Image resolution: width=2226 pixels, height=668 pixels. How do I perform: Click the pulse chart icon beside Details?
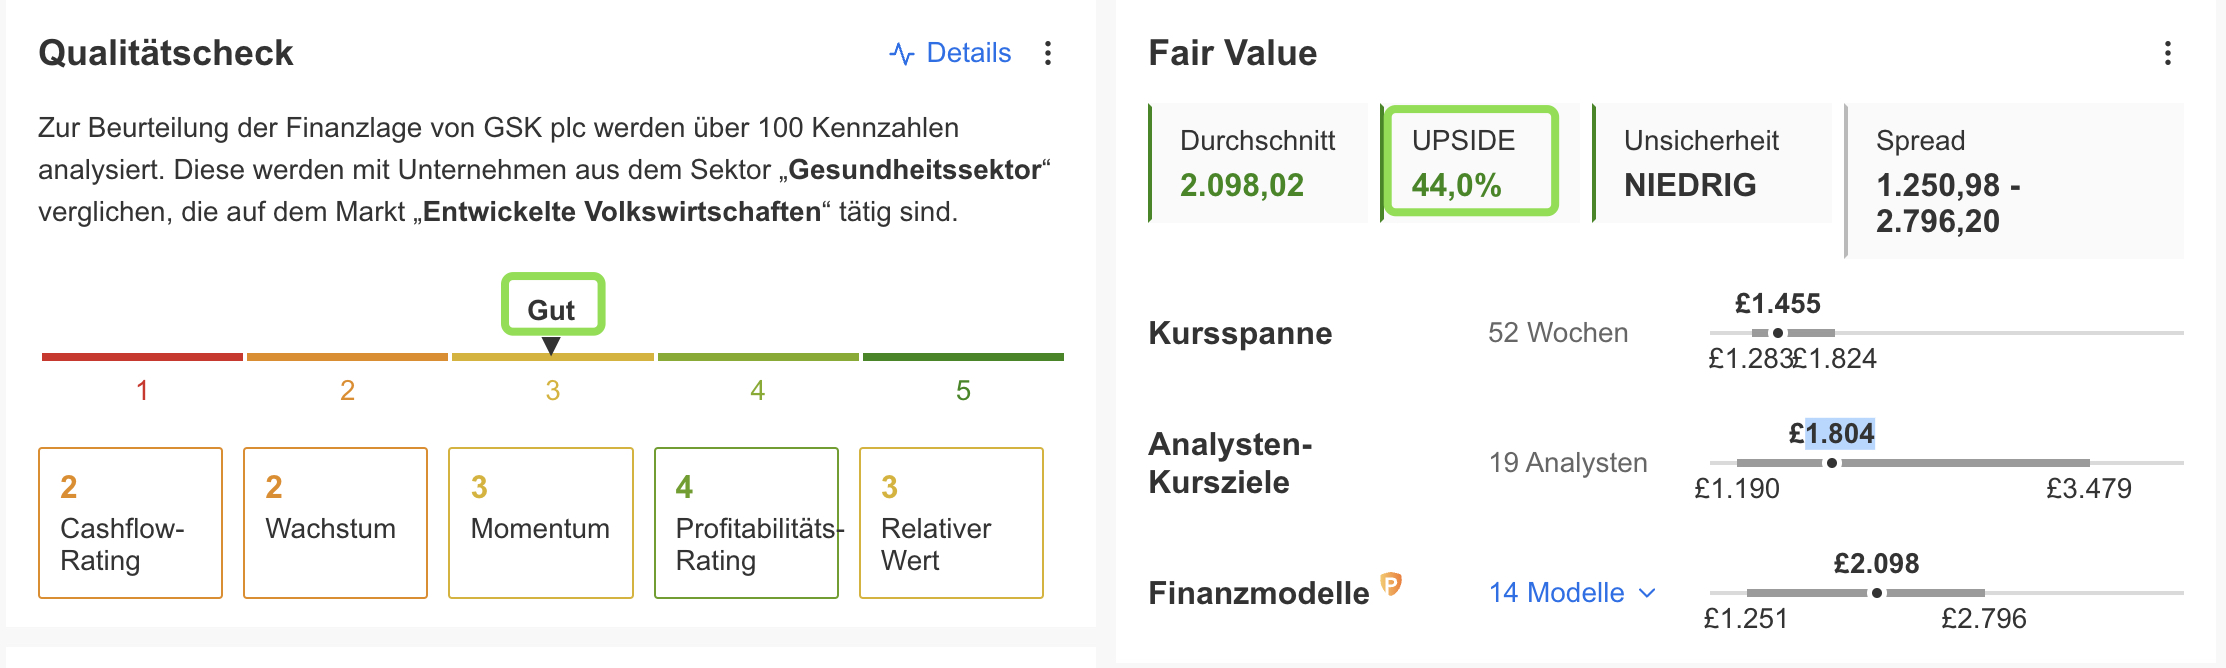click(902, 53)
